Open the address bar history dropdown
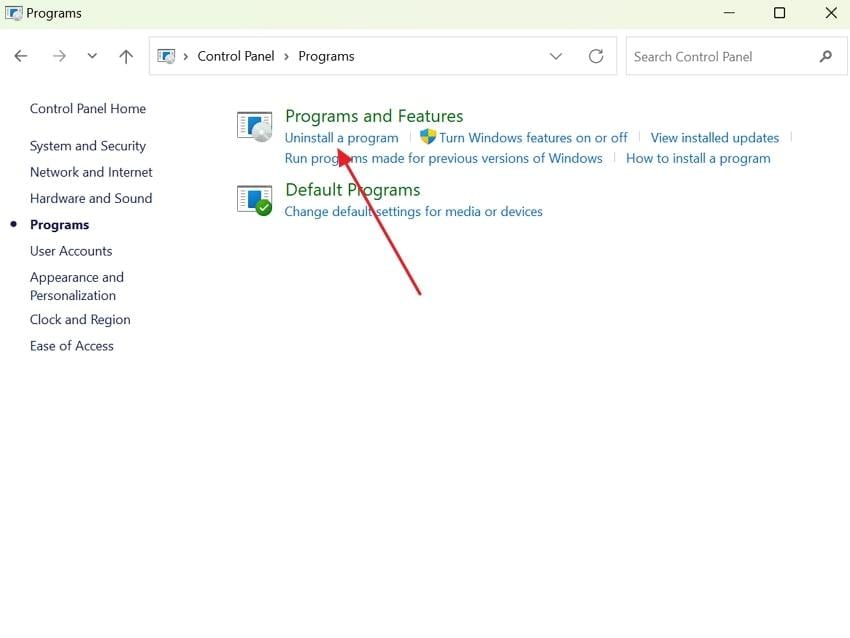This screenshot has height=638, width=850. pyautogui.click(x=556, y=56)
